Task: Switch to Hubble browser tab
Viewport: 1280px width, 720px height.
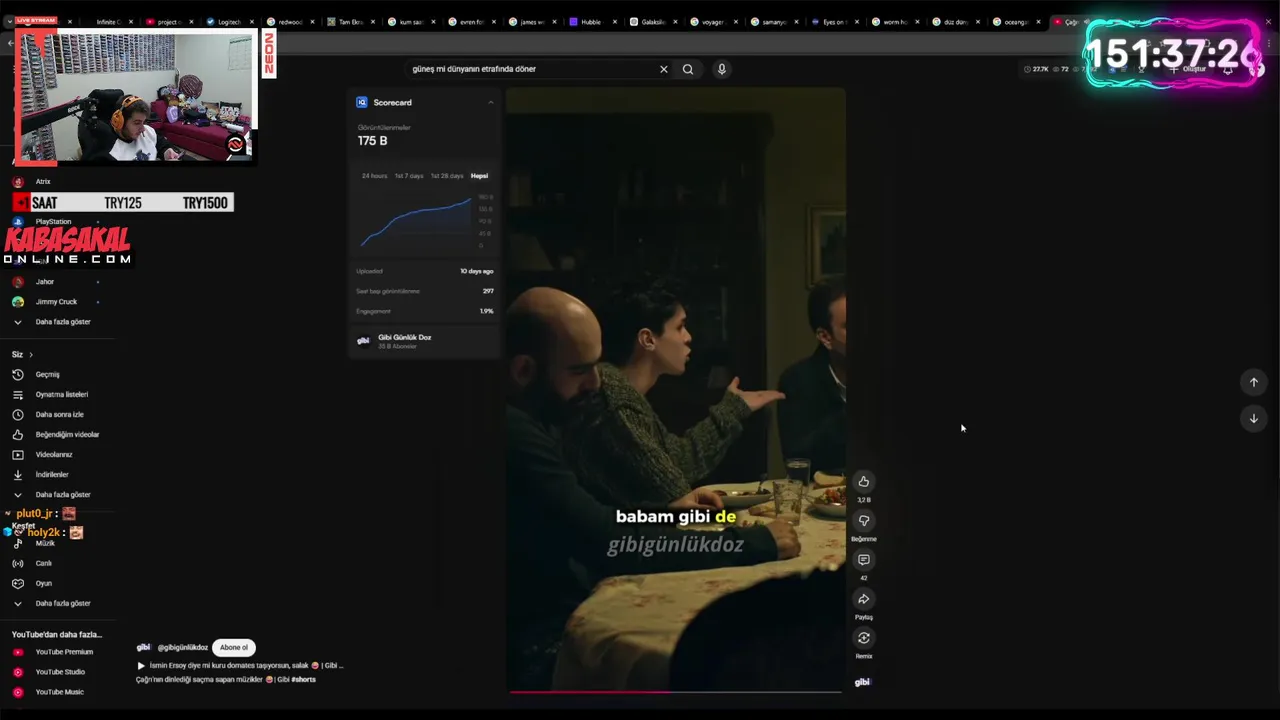Action: click(x=590, y=22)
